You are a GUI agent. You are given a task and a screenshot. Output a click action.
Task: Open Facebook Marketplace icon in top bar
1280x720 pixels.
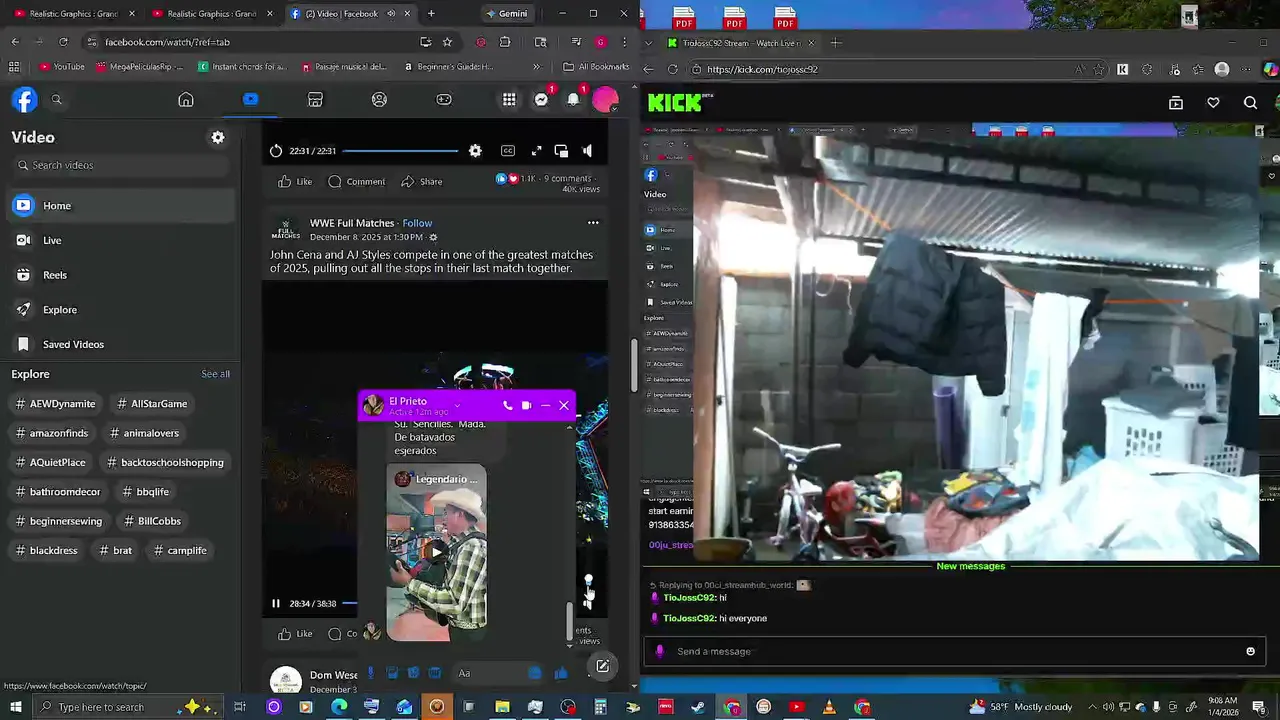(x=315, y=99)
